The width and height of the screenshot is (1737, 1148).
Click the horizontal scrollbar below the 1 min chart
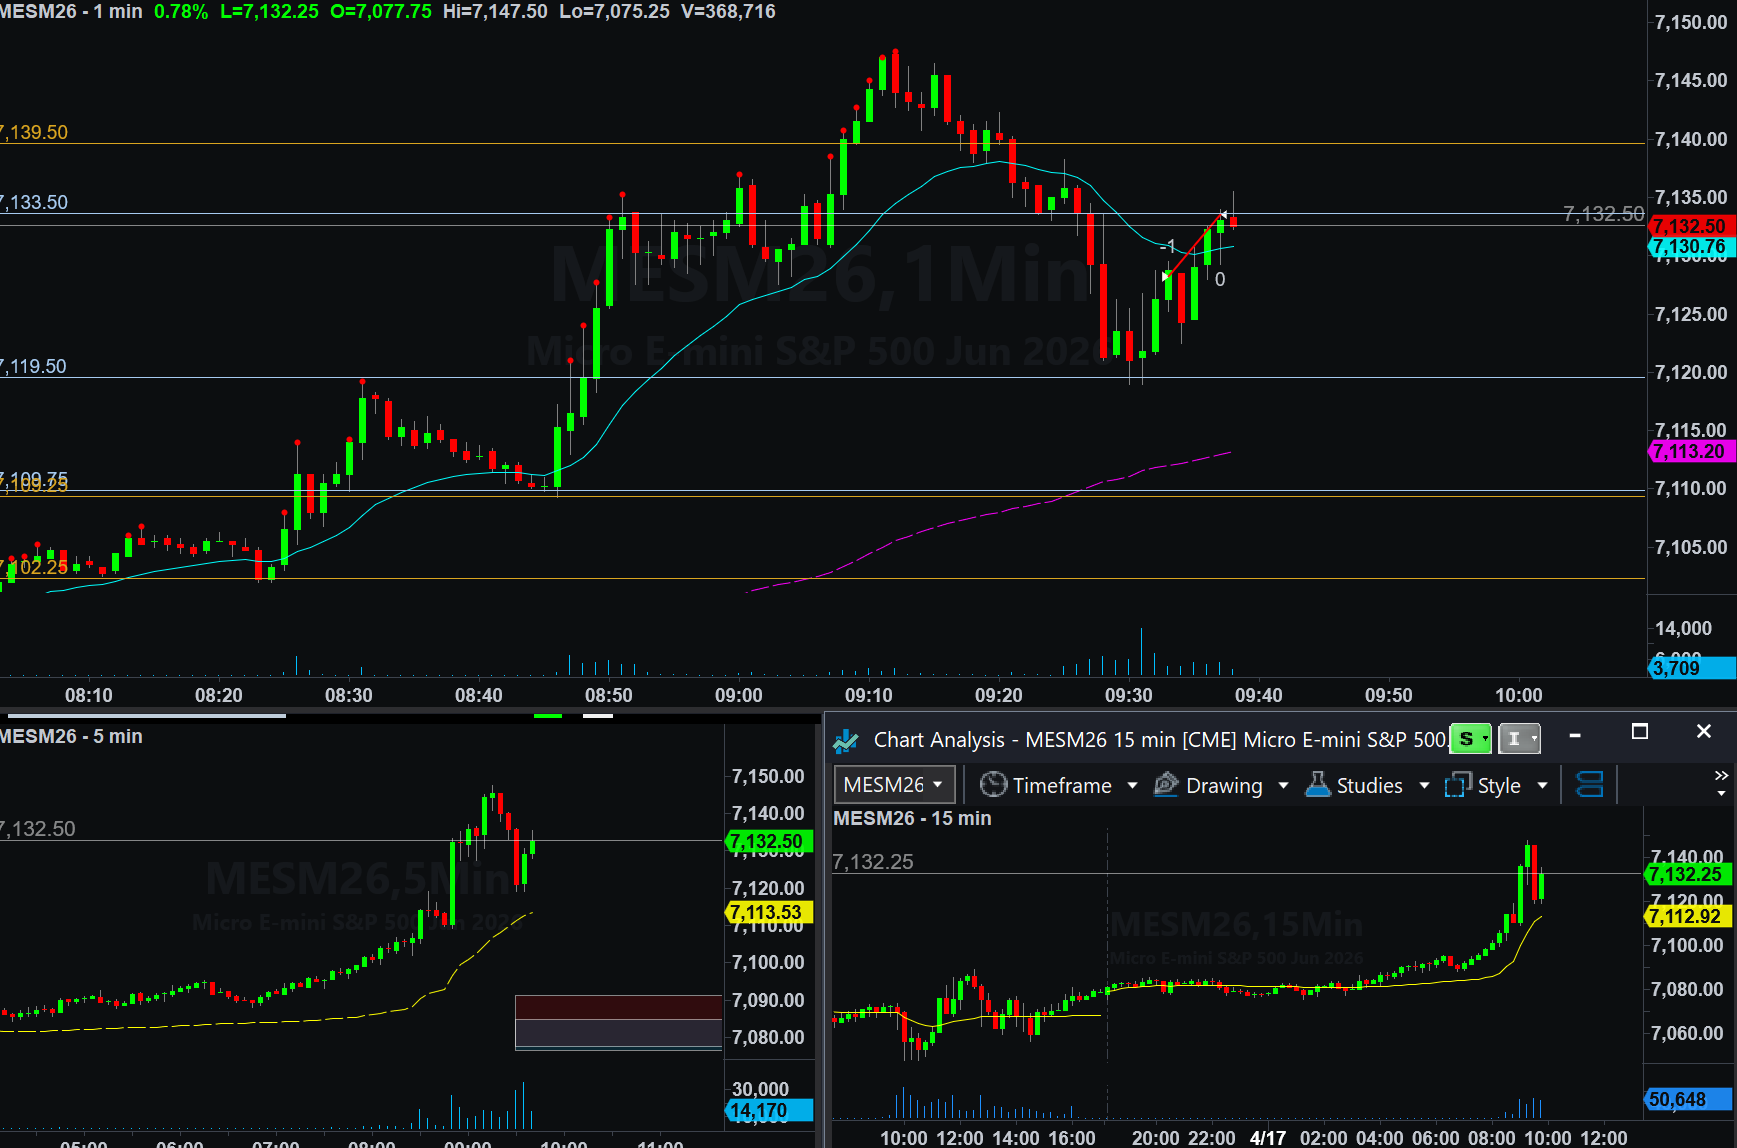[x=145, y=715]
